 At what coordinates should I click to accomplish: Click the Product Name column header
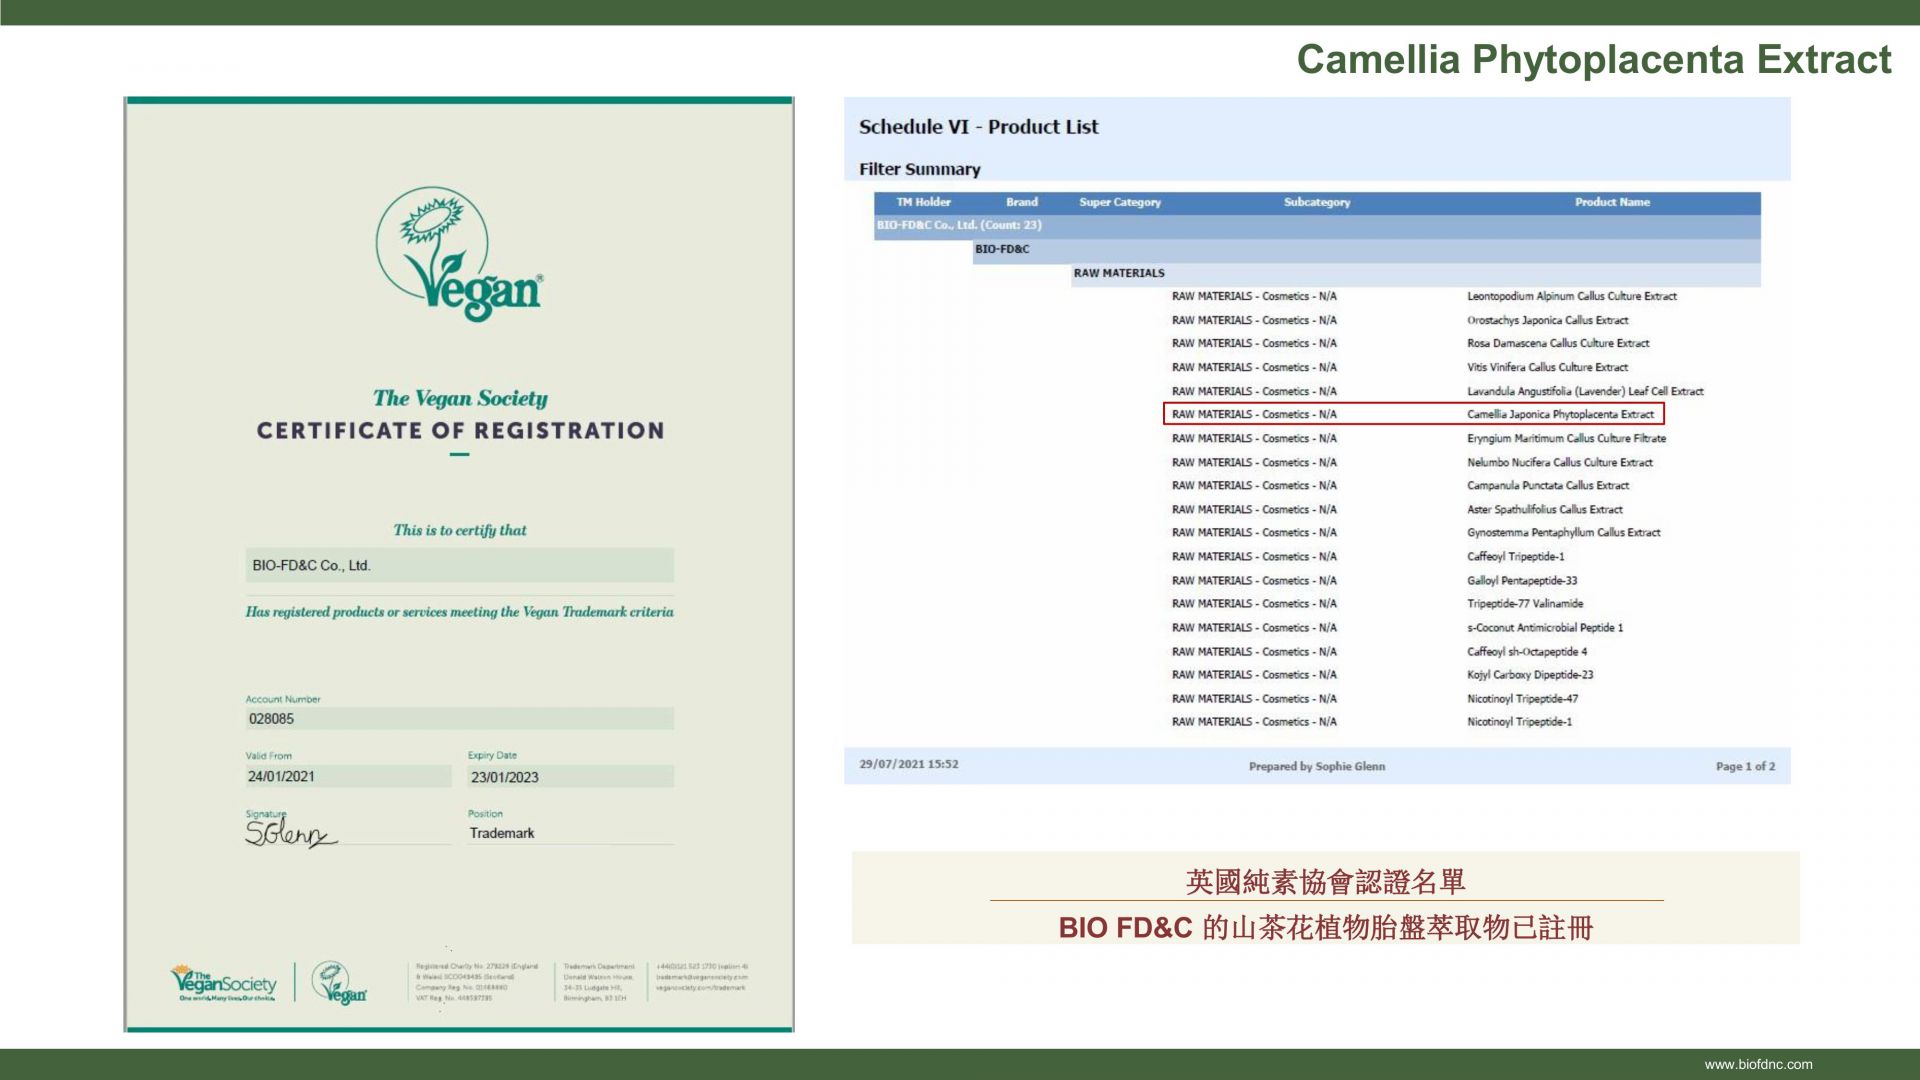pos(1611,202)
